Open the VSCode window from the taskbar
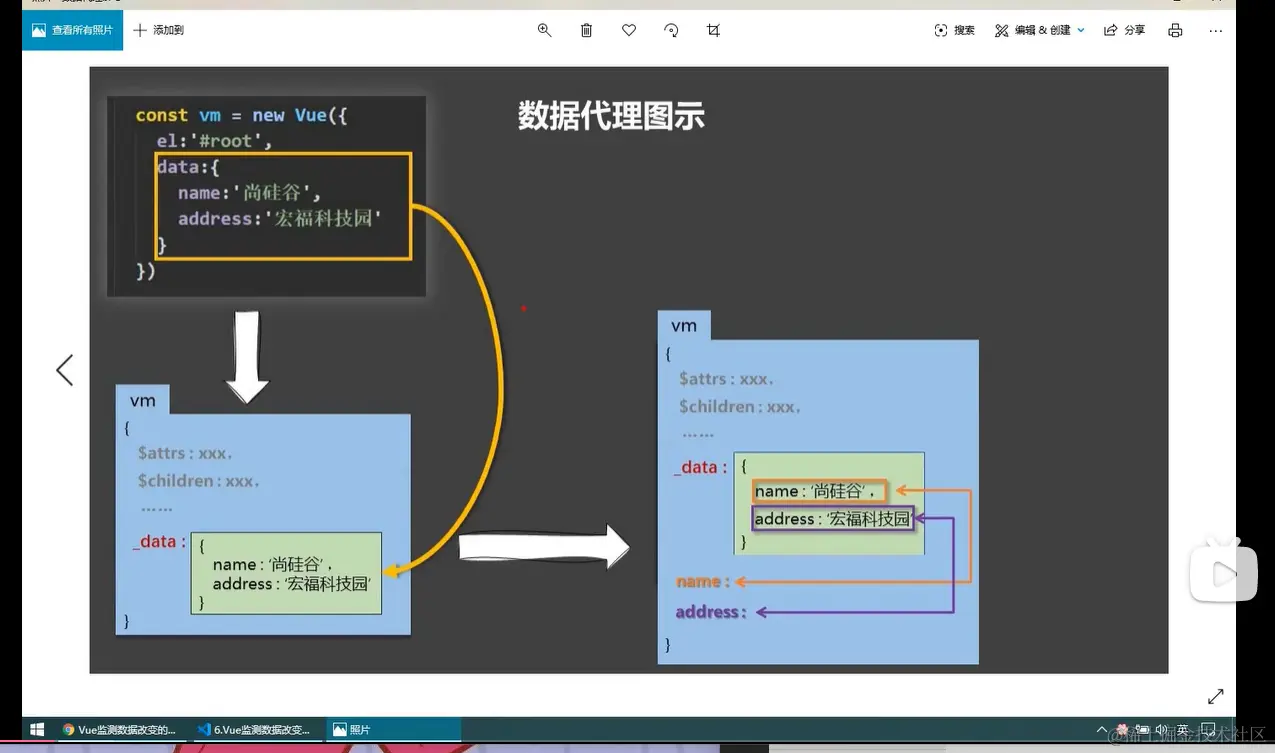 tap(253, 729)
